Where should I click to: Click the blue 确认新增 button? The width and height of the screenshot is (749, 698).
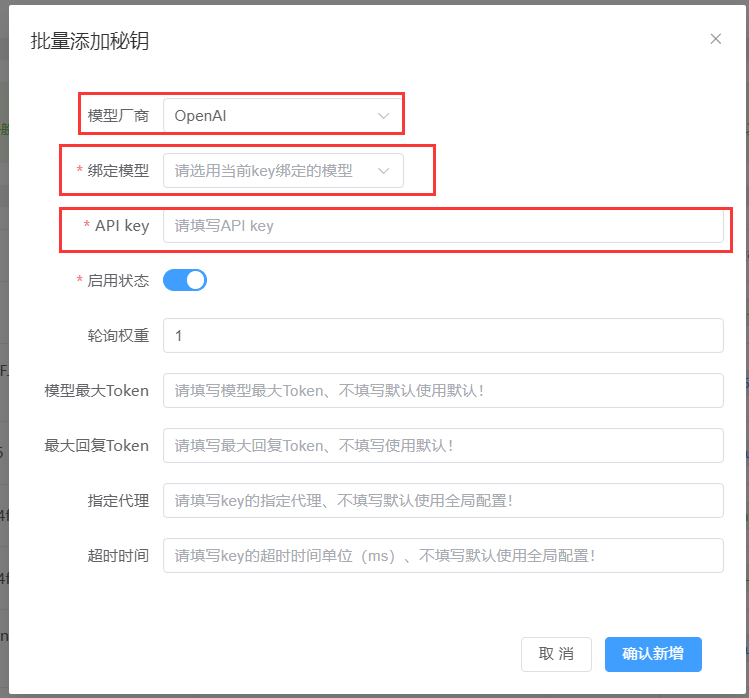coord(652,654)
